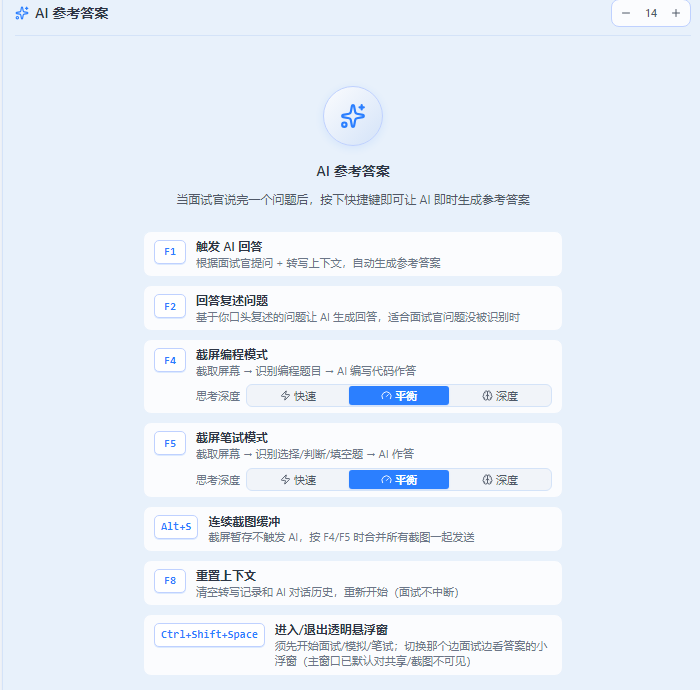Decrease font size with the minus button
This screenshot has height=690, width=700.
(626, 13)
